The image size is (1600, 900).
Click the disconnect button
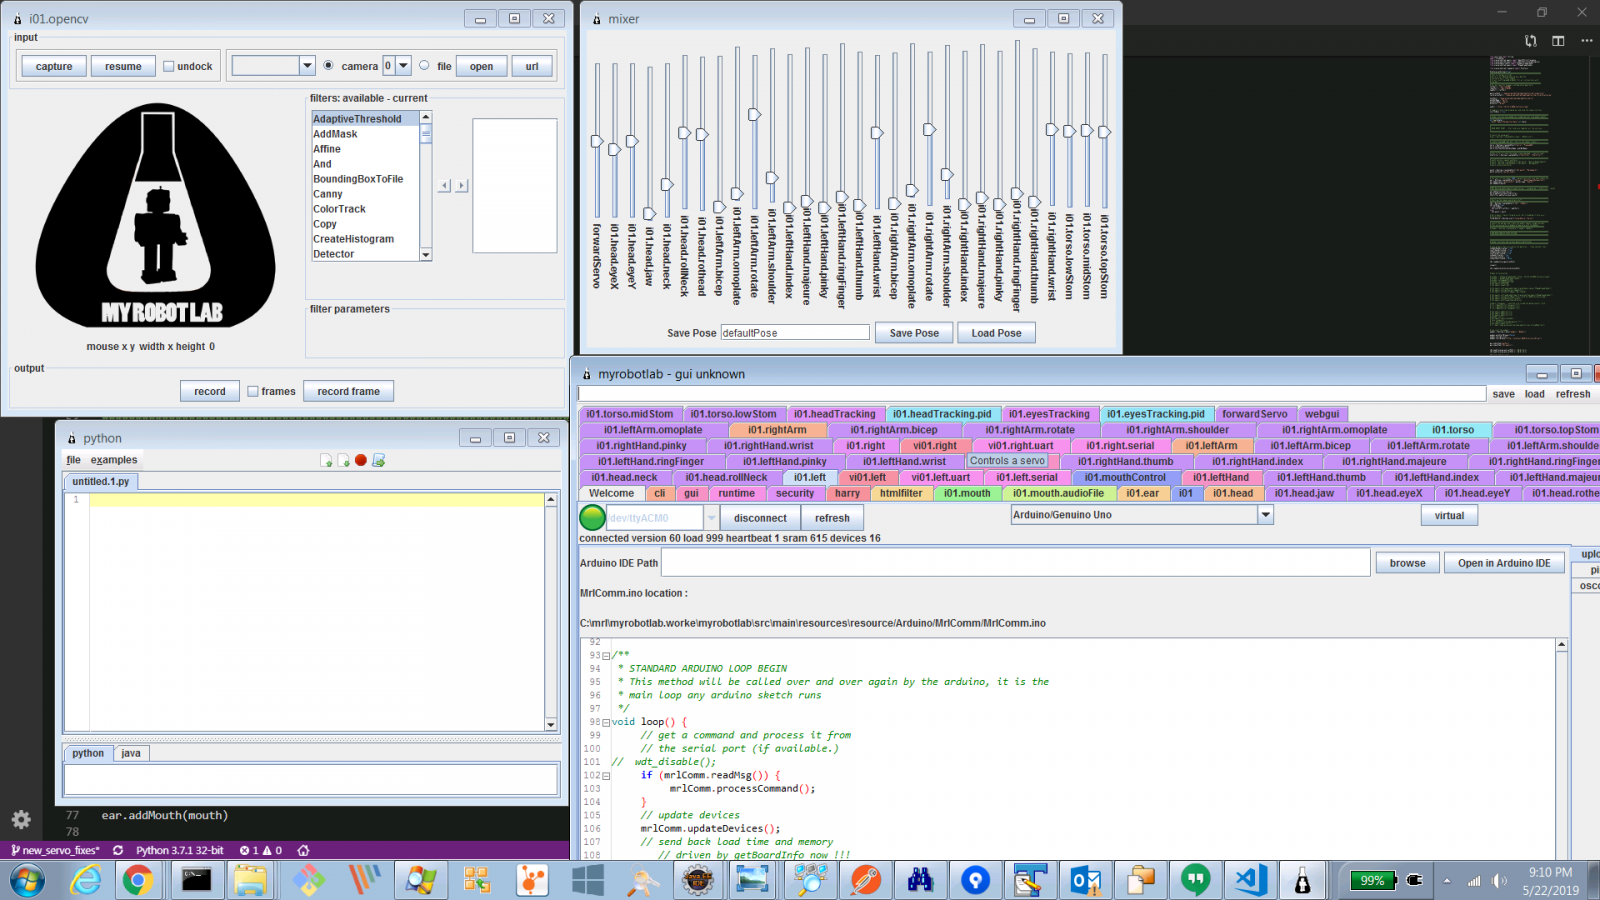760,518
